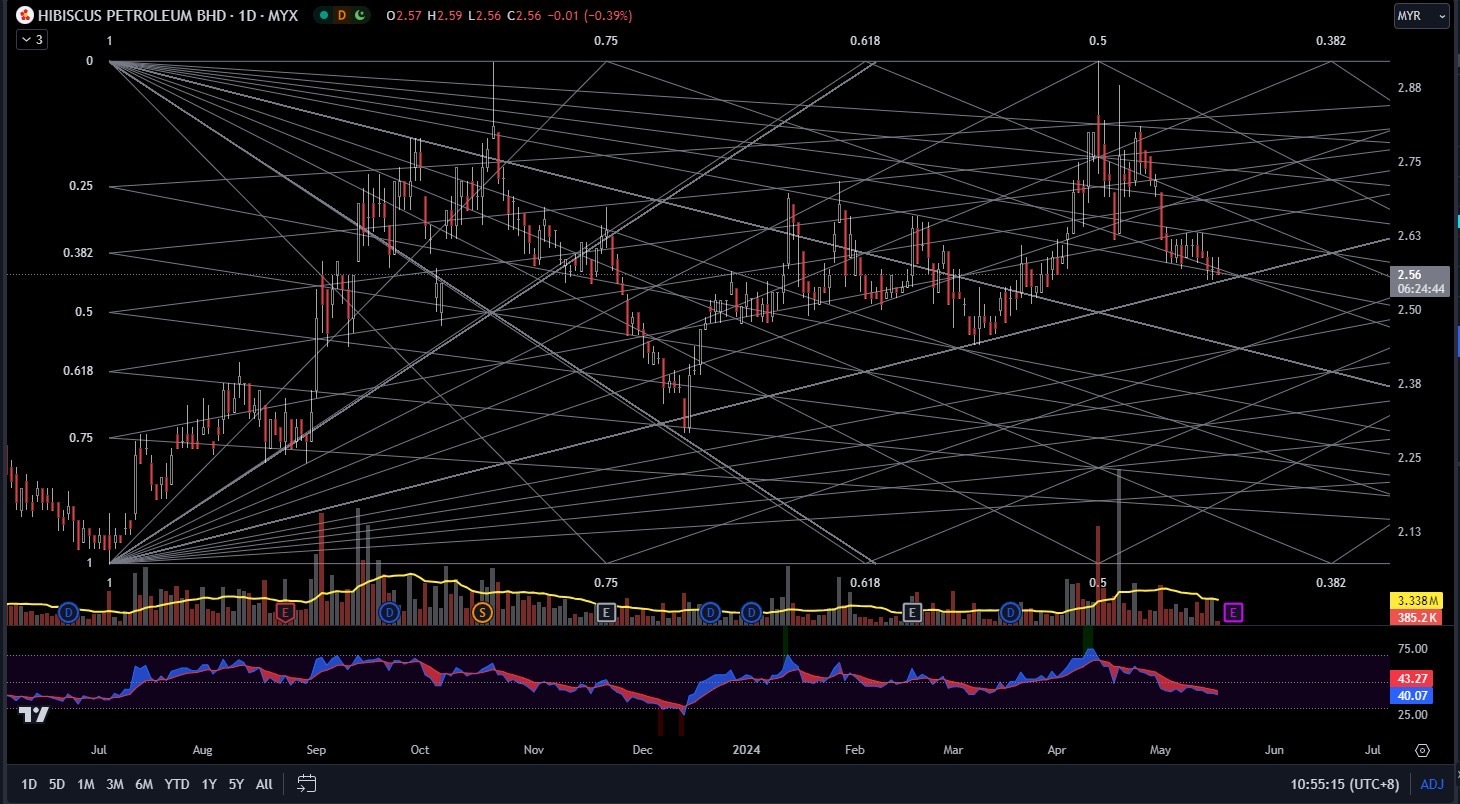Select the 3M time range
Image resolution: width=1460 pixels, height=804 pixels.
tap(115, 784)
